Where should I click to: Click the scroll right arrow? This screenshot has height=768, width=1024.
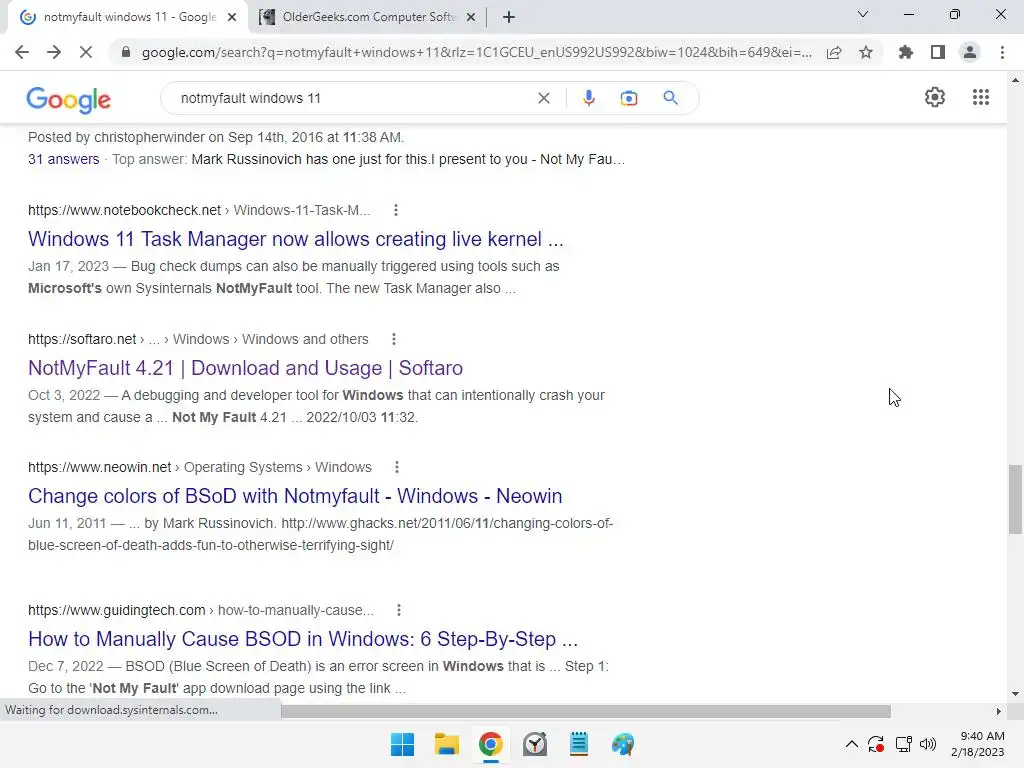coord(999,711)
